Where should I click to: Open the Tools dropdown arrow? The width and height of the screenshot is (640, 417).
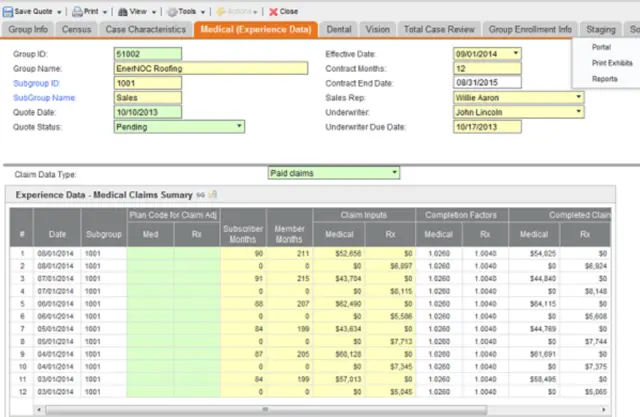tap(203, 12)
